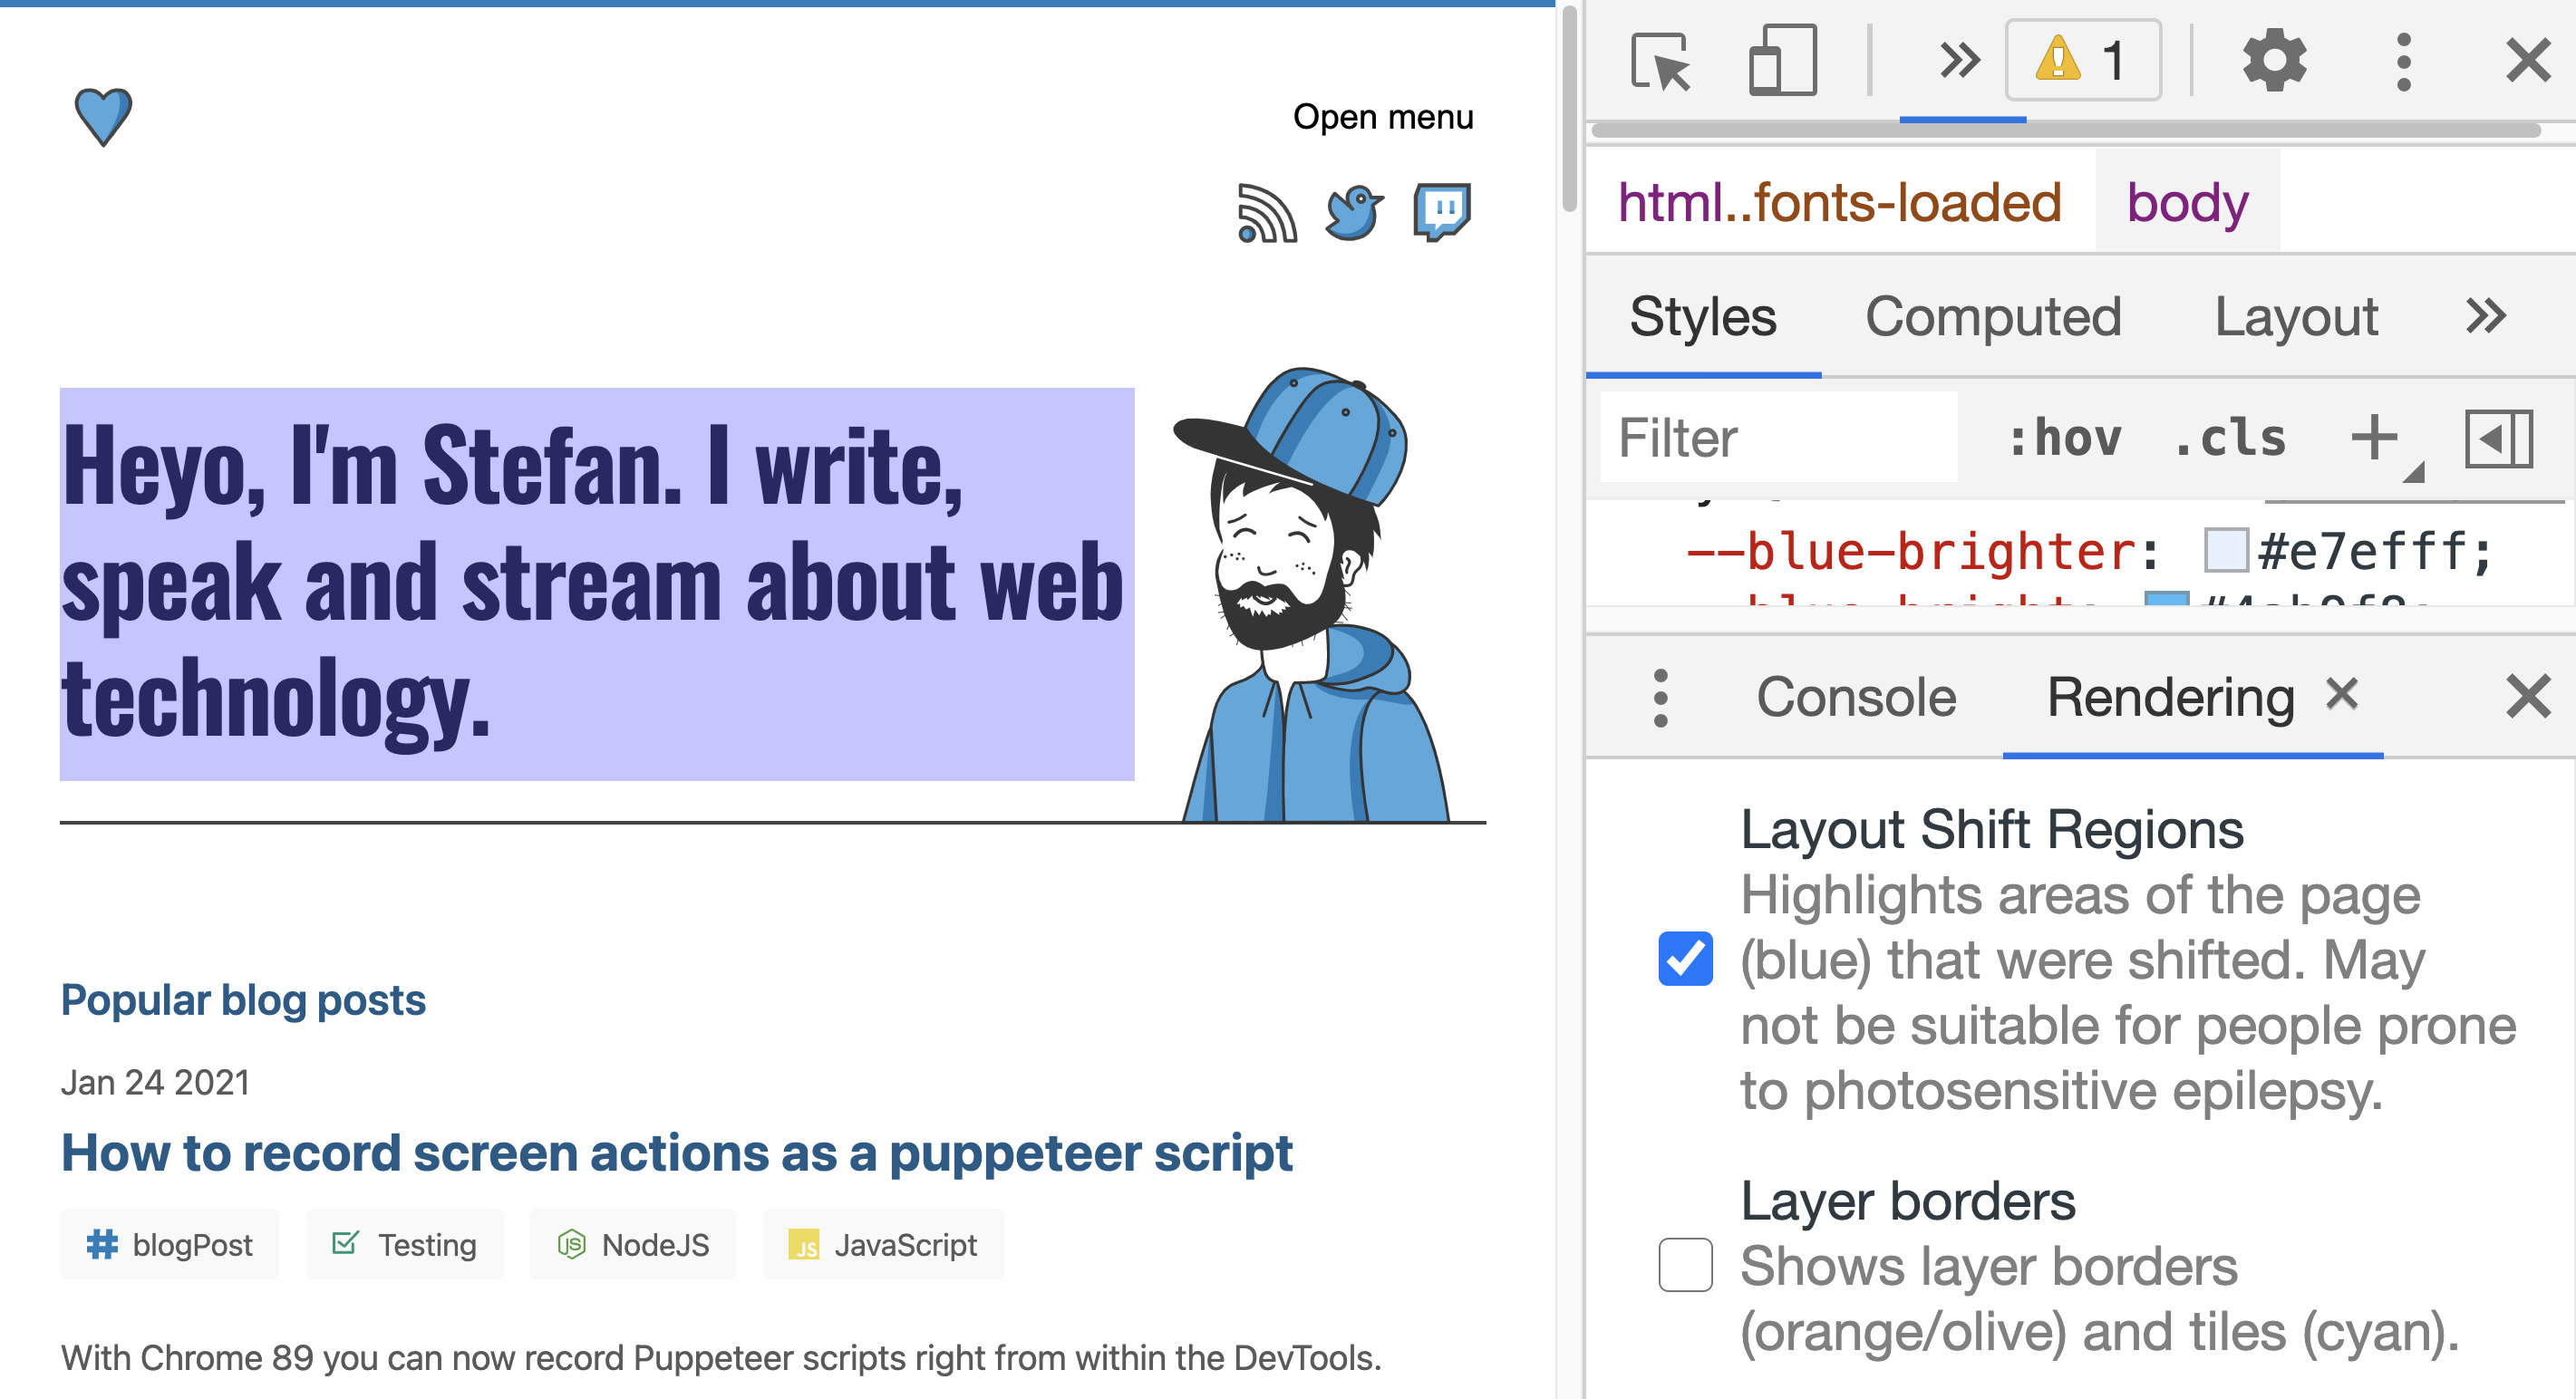Switch to the Console drawer tab
Image resolution: width=2576 pixels, height=1399 pixels.
[1856, 697]
